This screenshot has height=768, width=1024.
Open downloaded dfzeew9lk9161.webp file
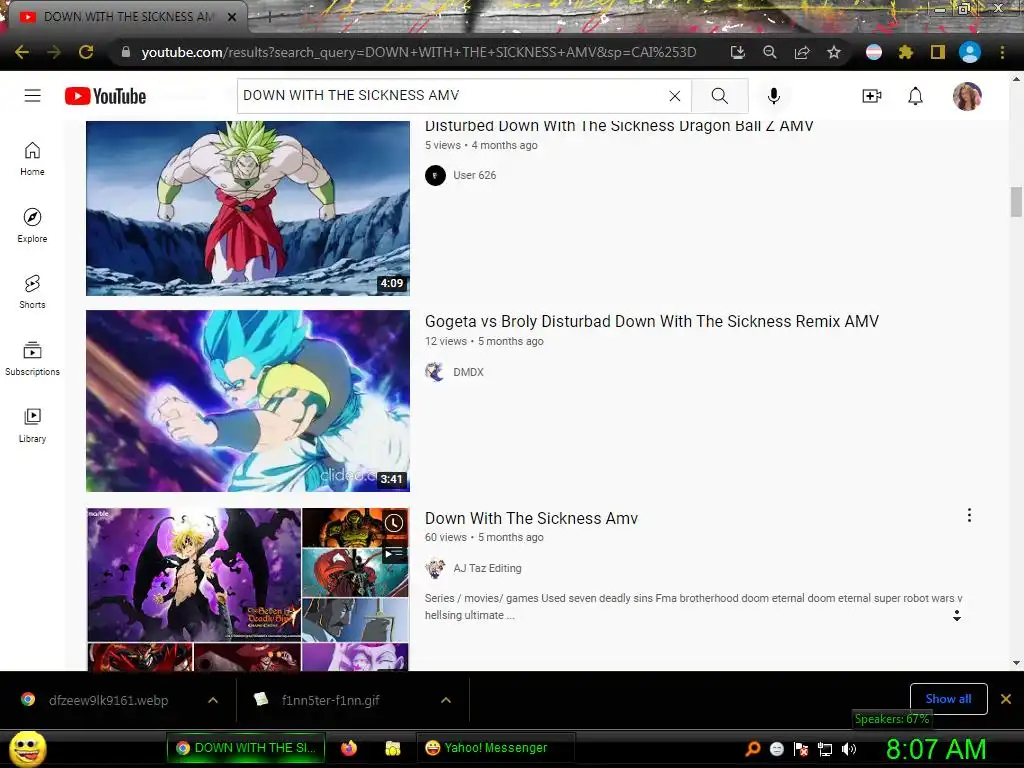[108, 700]
